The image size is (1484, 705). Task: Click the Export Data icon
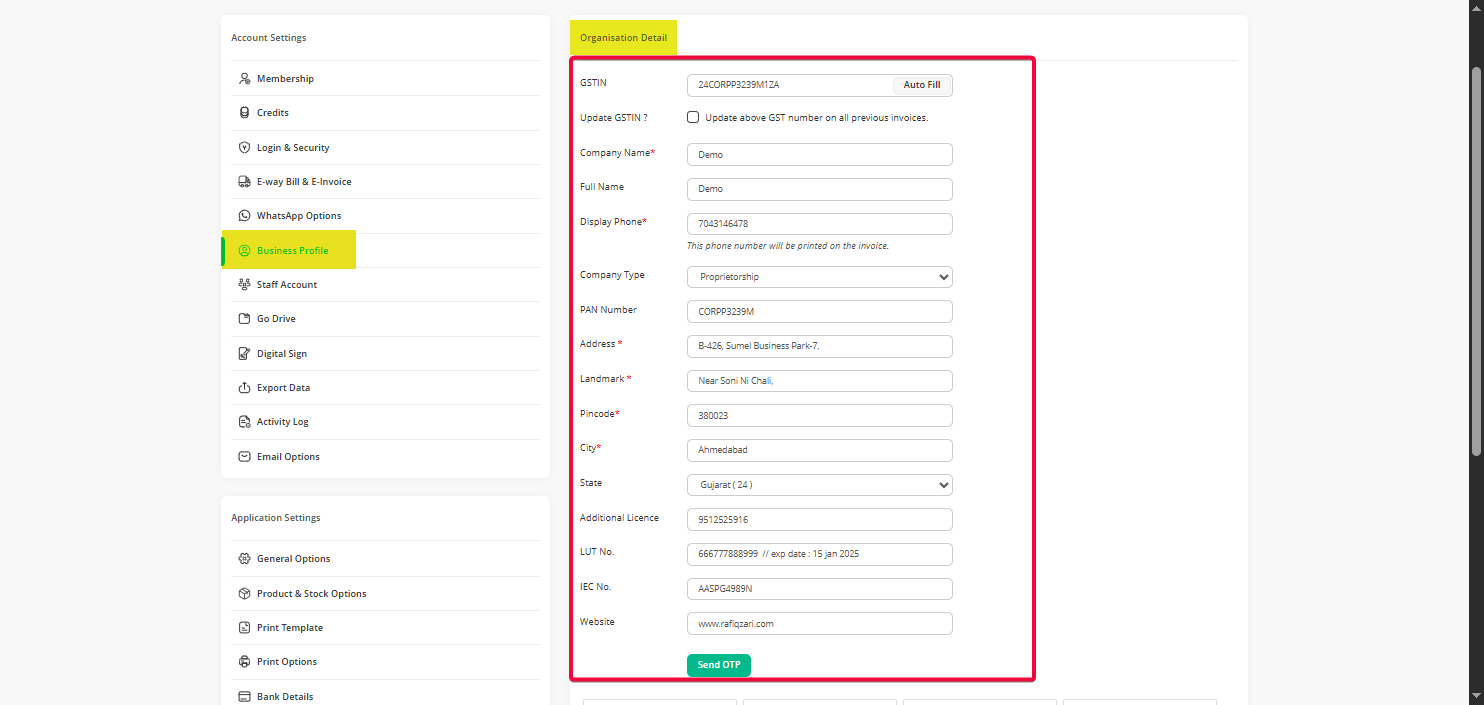pos(244,388)
